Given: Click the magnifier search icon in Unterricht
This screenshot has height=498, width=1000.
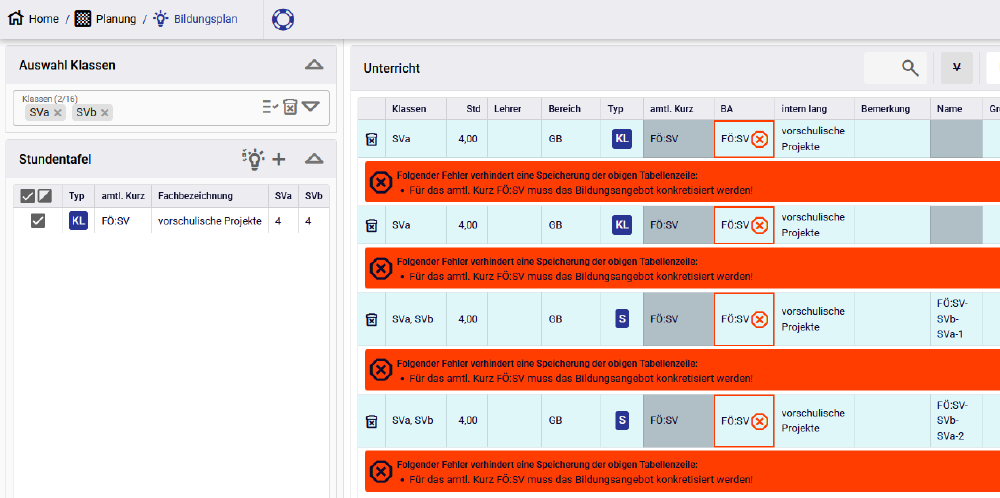Looking at the screenshot, I should click(909, 68).
